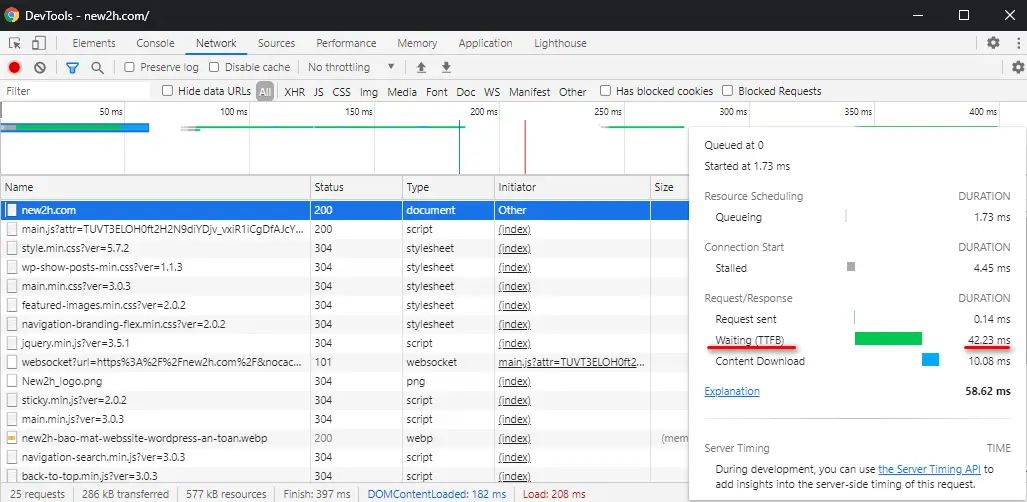Filter requests by Media
The height and width of the screenshot is (502, 1027).
[x=402, y=92]
